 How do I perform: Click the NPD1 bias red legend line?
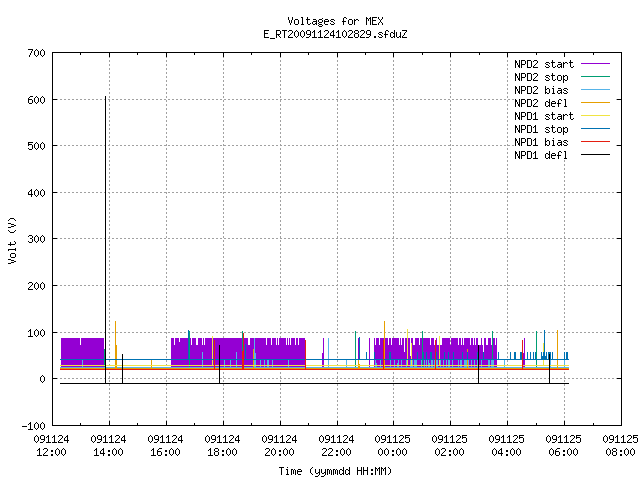click(595, 142)
